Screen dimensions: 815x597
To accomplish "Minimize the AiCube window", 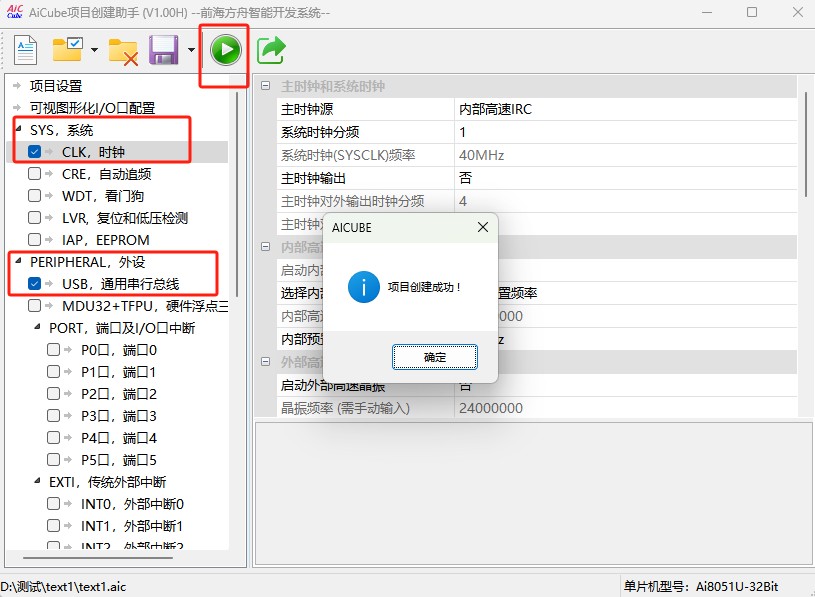I will [707, 12].
